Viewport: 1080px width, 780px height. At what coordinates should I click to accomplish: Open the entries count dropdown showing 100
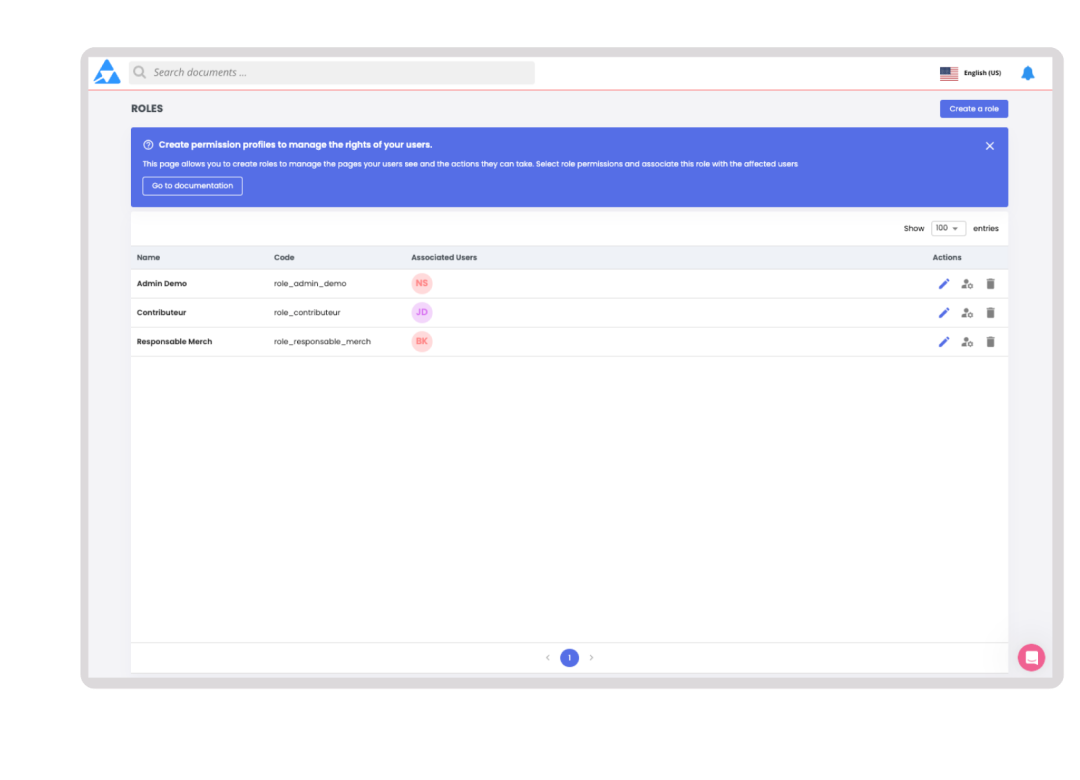point(947,228)
